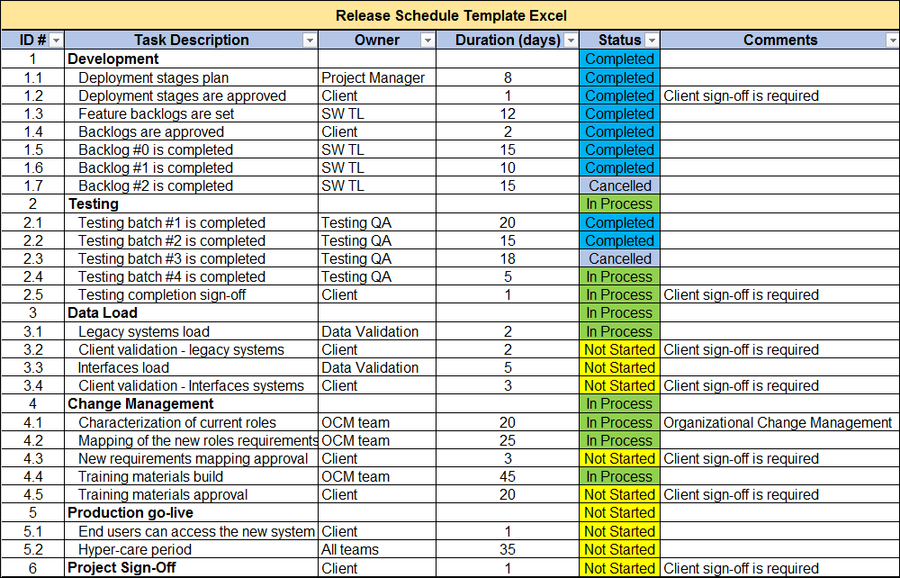The height and width of the screenshot is (578, 900).
Task: Click the Not Started status for Project Sign-Off
Action: pos(619,568)
